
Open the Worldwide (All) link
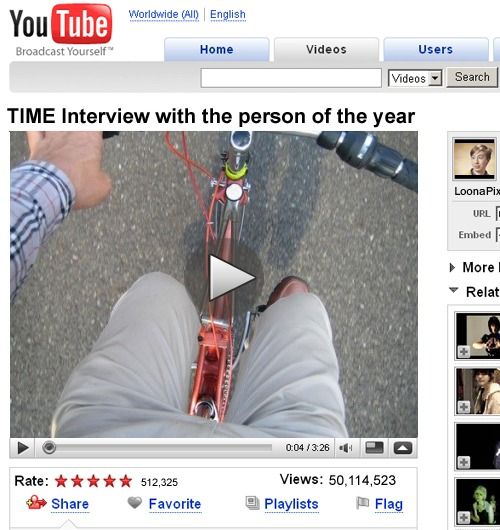point(164,15)
